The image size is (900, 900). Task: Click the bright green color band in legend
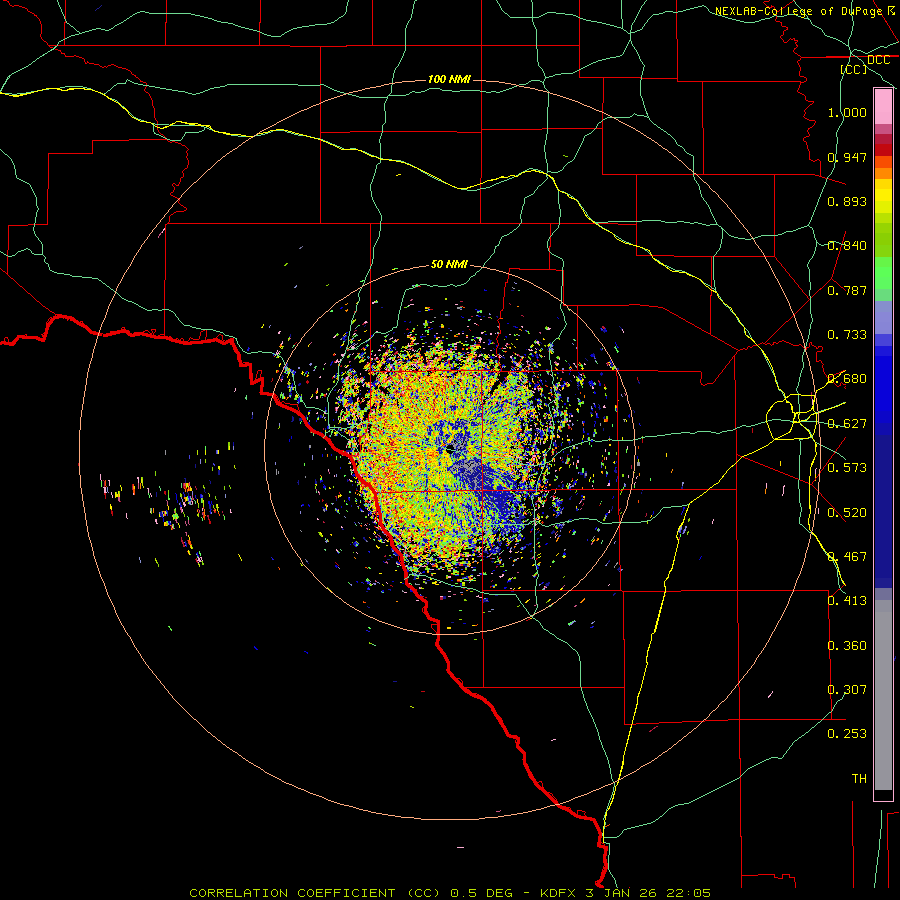883,272
